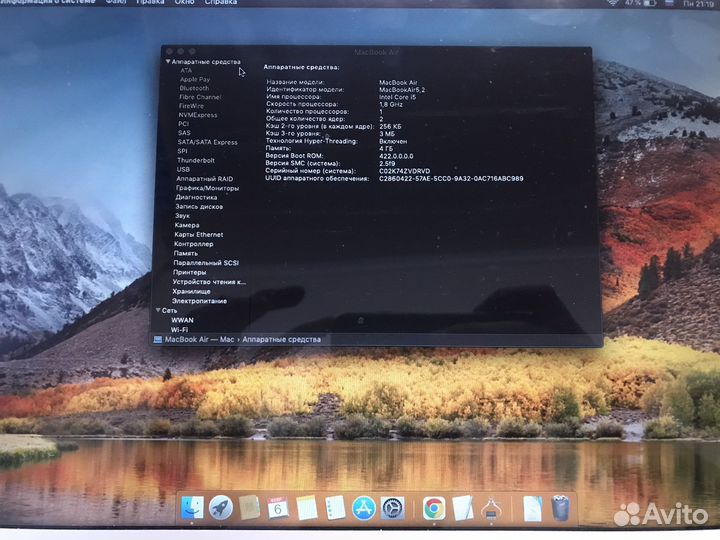This screenshot has height=540, width=720.
Task: Open the Правка menu
Action: coord(150,2)
